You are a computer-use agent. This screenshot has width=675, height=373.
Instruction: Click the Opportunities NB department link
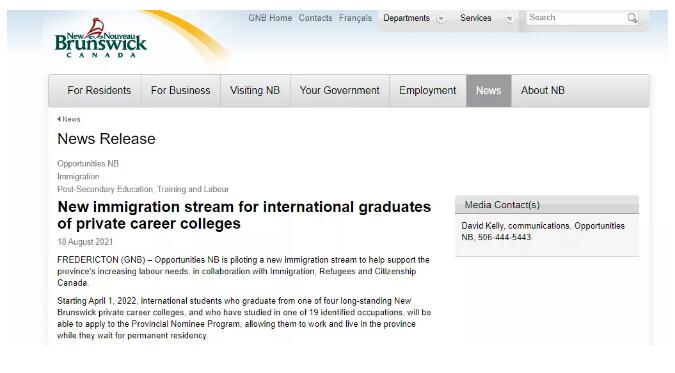[88, 164]
